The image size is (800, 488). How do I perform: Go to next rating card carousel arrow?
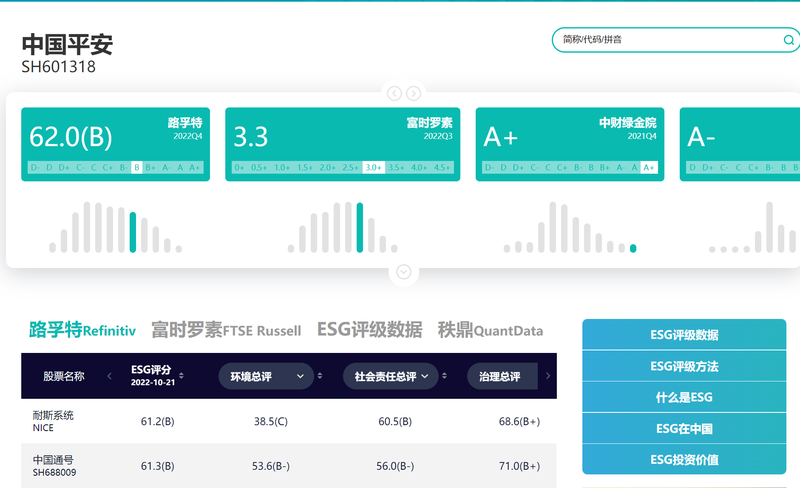[413, 93]
